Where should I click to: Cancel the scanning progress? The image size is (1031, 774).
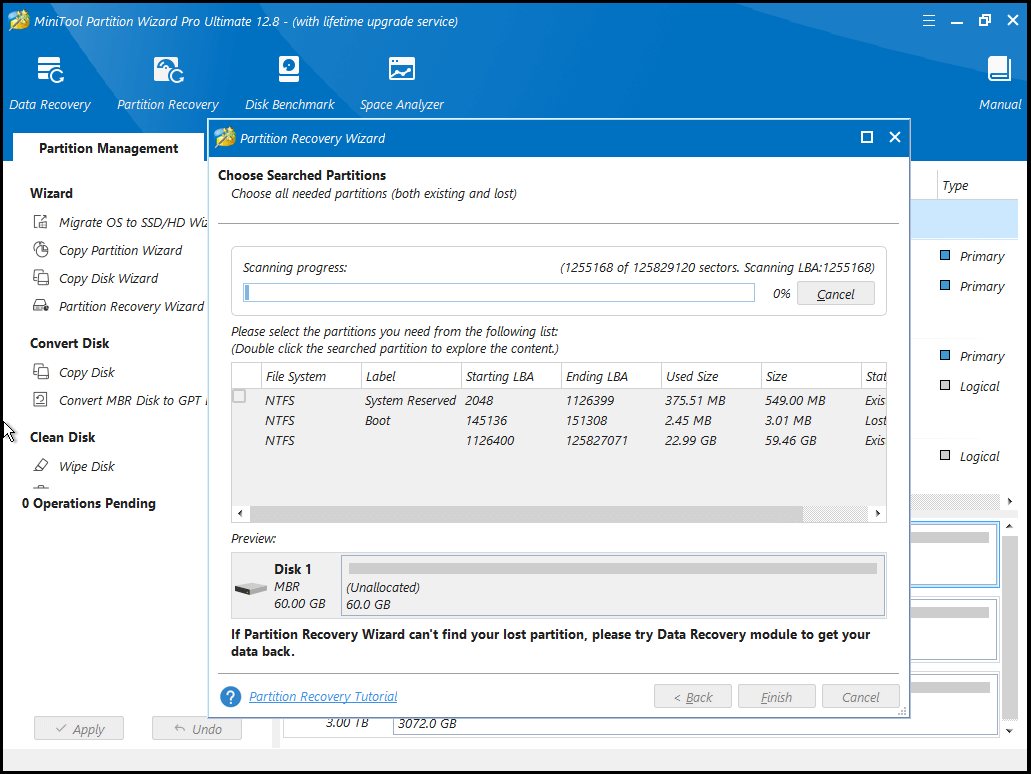(x=835, y=294)
